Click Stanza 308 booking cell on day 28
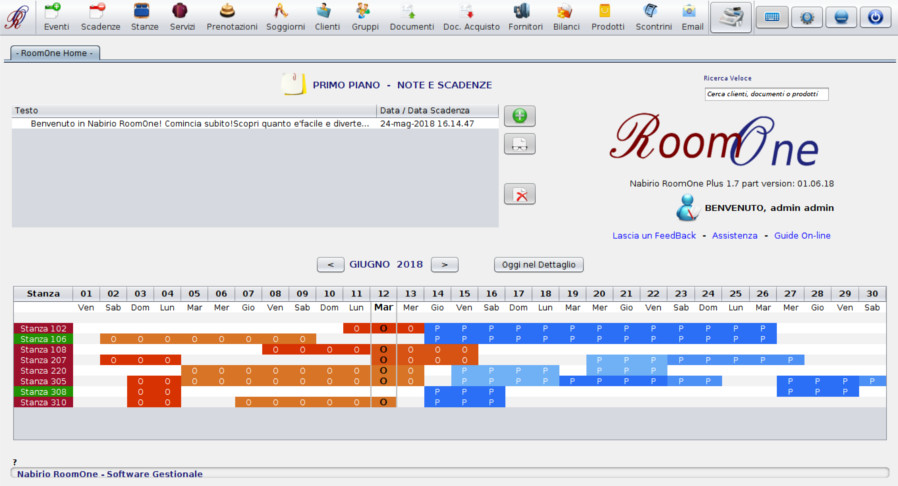This screenshot has height=486, width=898. tap(817, 392)
